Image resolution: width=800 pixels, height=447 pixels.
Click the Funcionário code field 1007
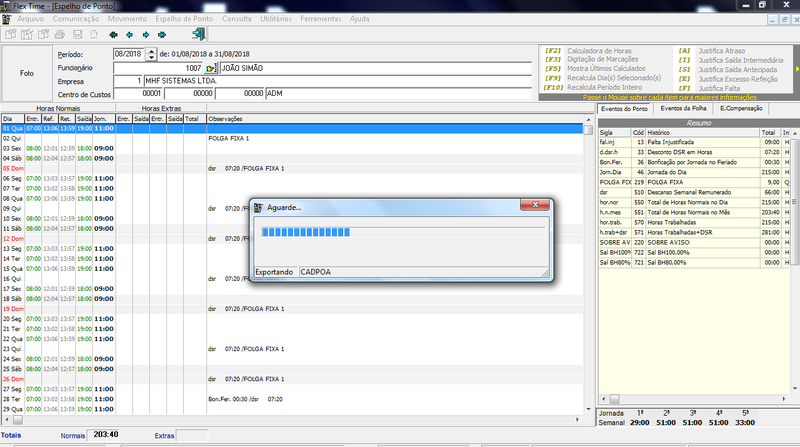[x=158, y=68]
